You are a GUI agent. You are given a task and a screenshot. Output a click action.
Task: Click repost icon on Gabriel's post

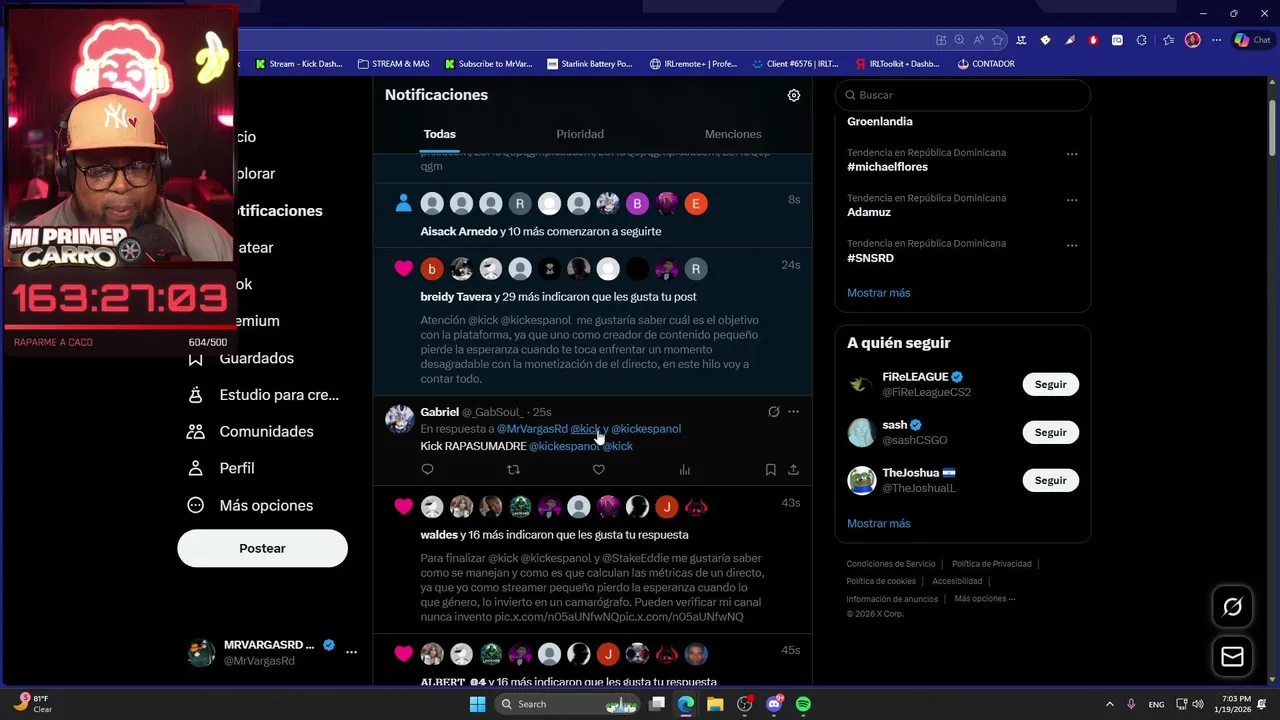point(514,470)
